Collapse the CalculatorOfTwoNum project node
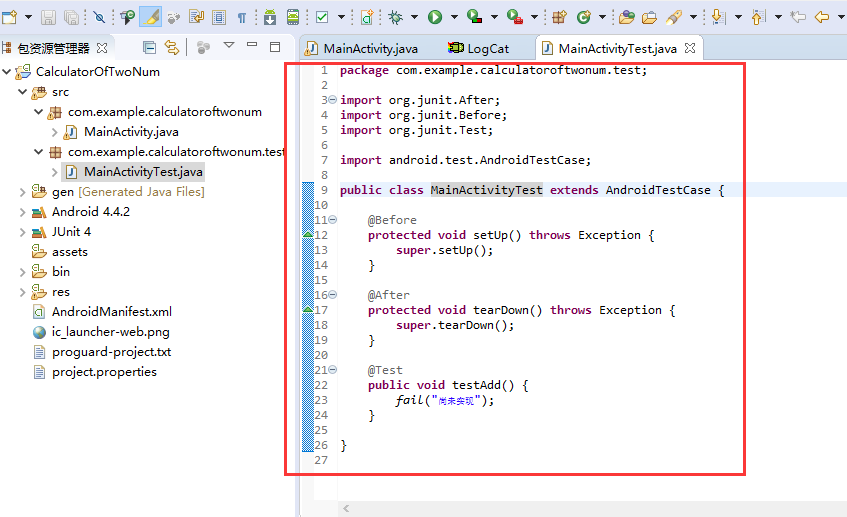This screenshot has width=847, height=517. pyautogui.click(x=7, y=71)
